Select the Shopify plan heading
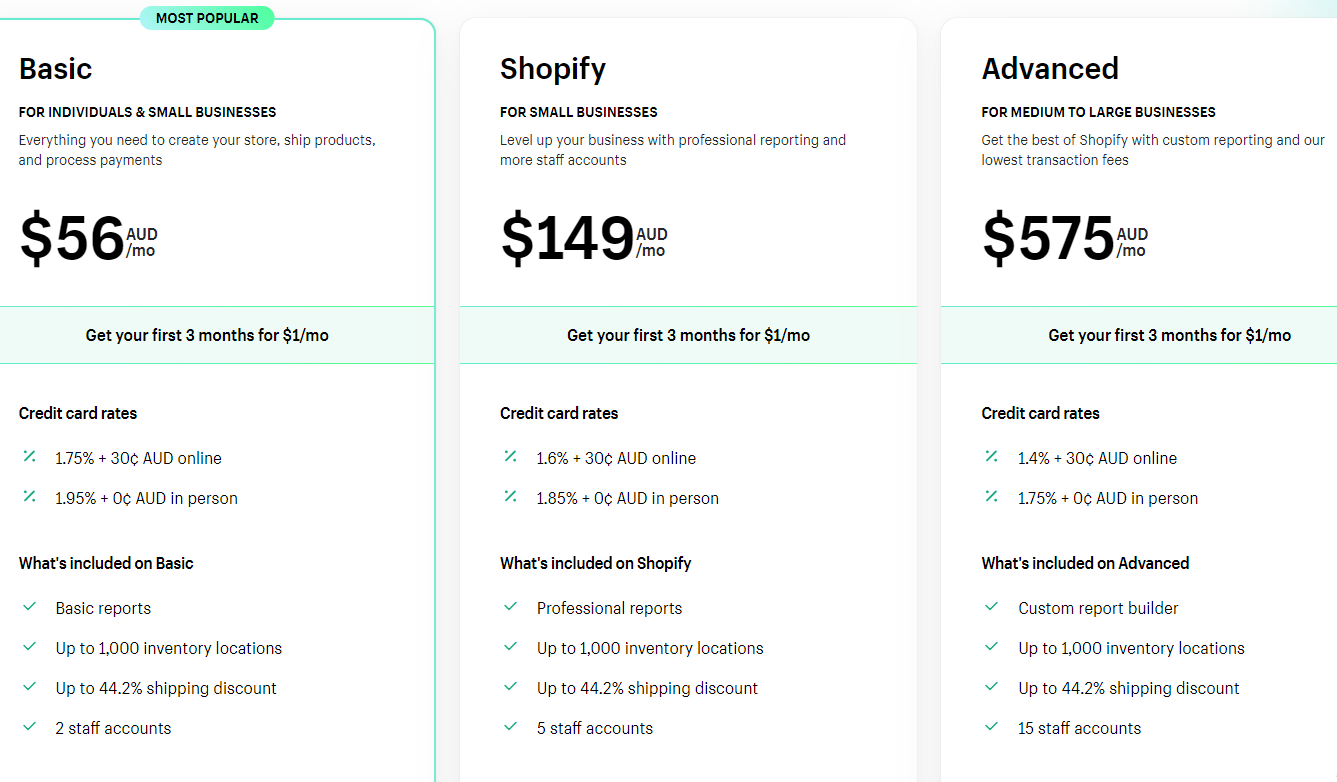 coord(553,69)
